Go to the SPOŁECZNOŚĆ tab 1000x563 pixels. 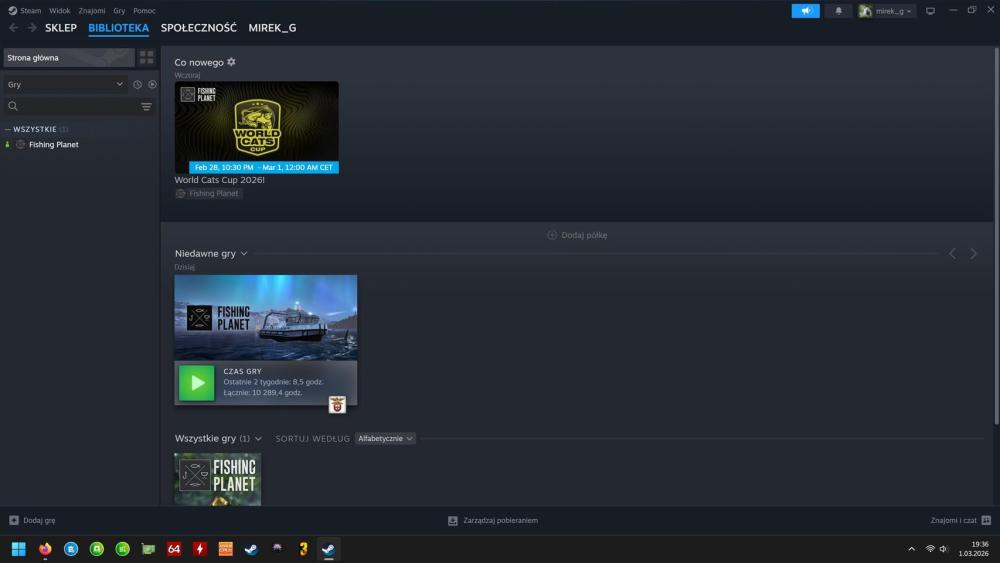(198, 28)
